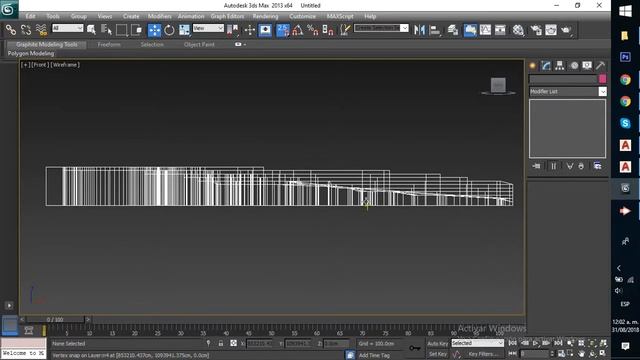Open the Tools menu

pyautogui.click(x=53, y=16)
